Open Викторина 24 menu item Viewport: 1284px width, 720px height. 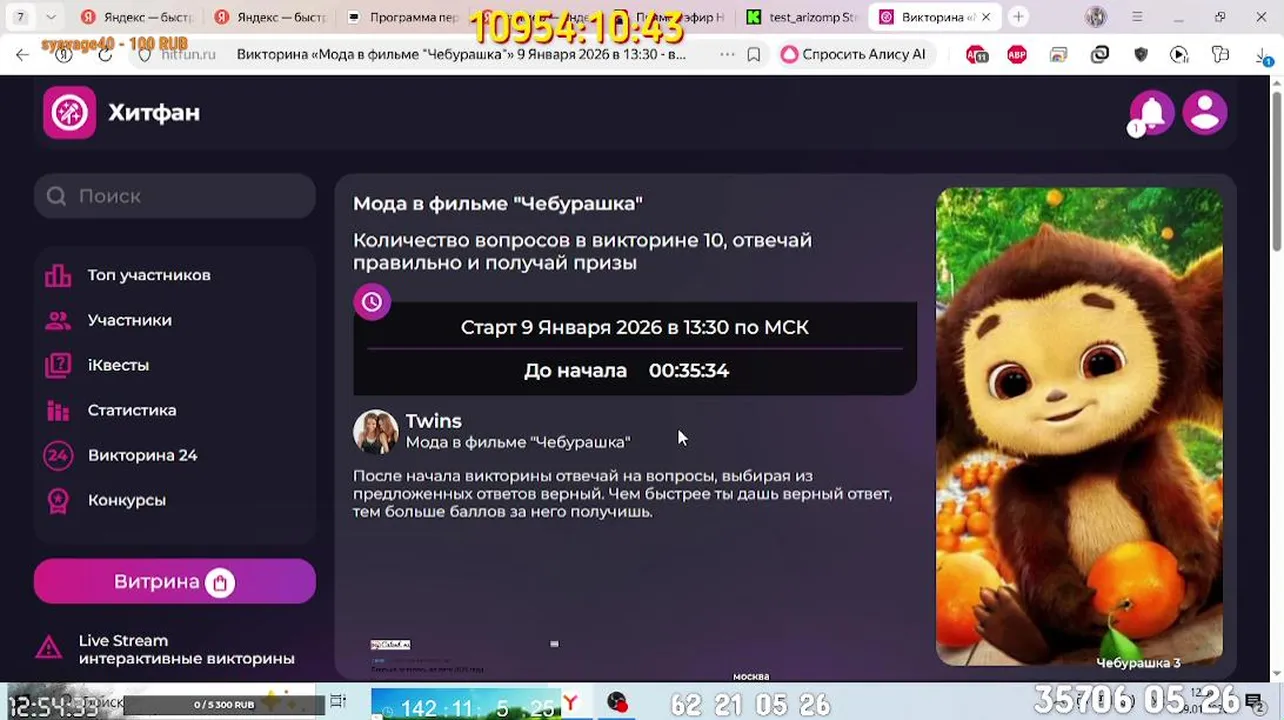click(142, 455)
